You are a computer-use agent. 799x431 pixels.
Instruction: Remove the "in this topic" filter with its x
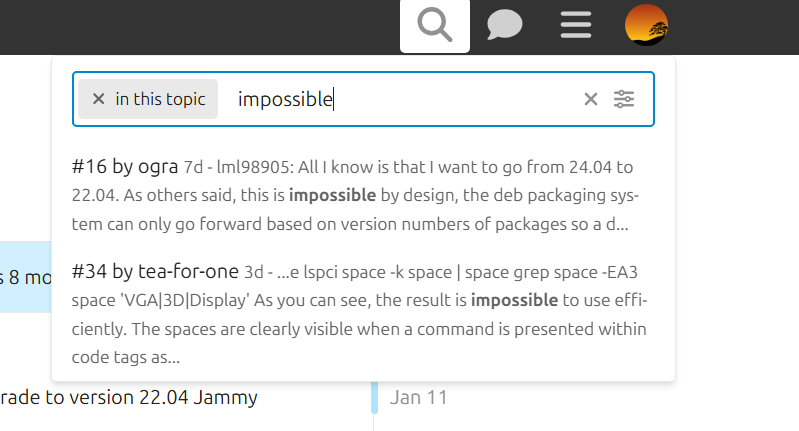click(x=98, y=99)
